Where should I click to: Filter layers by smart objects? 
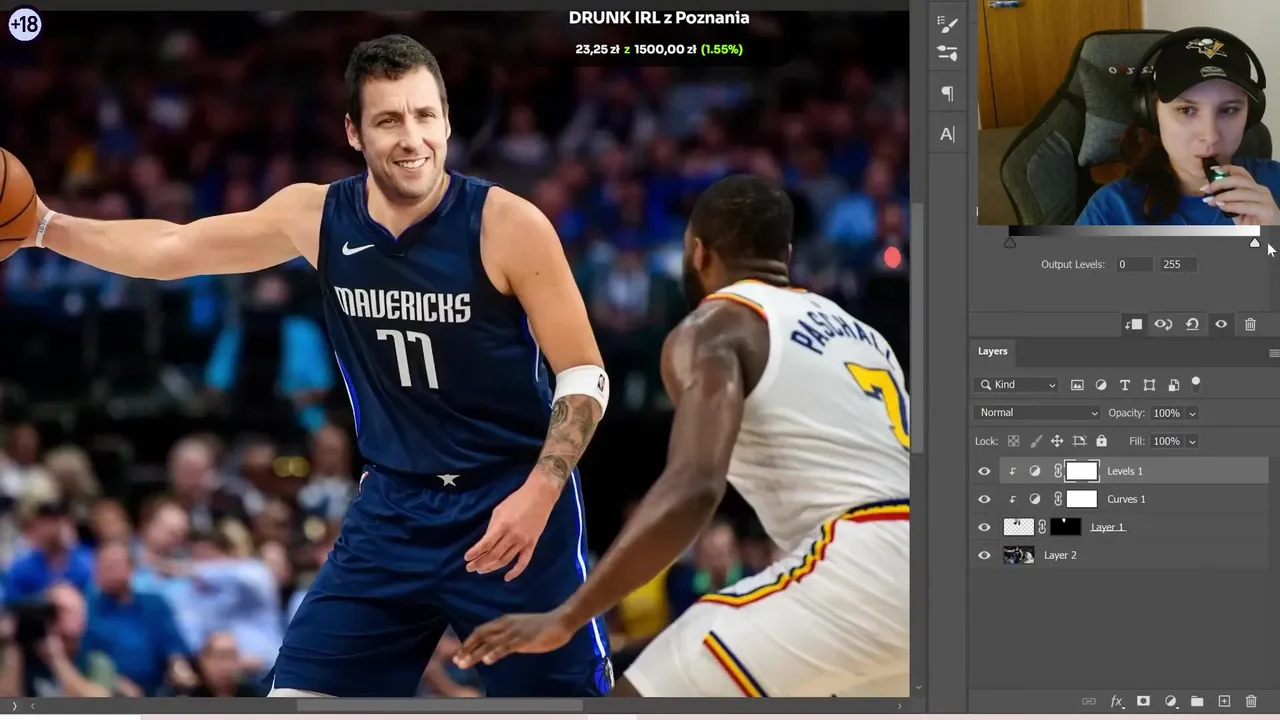coord(1173,385)
